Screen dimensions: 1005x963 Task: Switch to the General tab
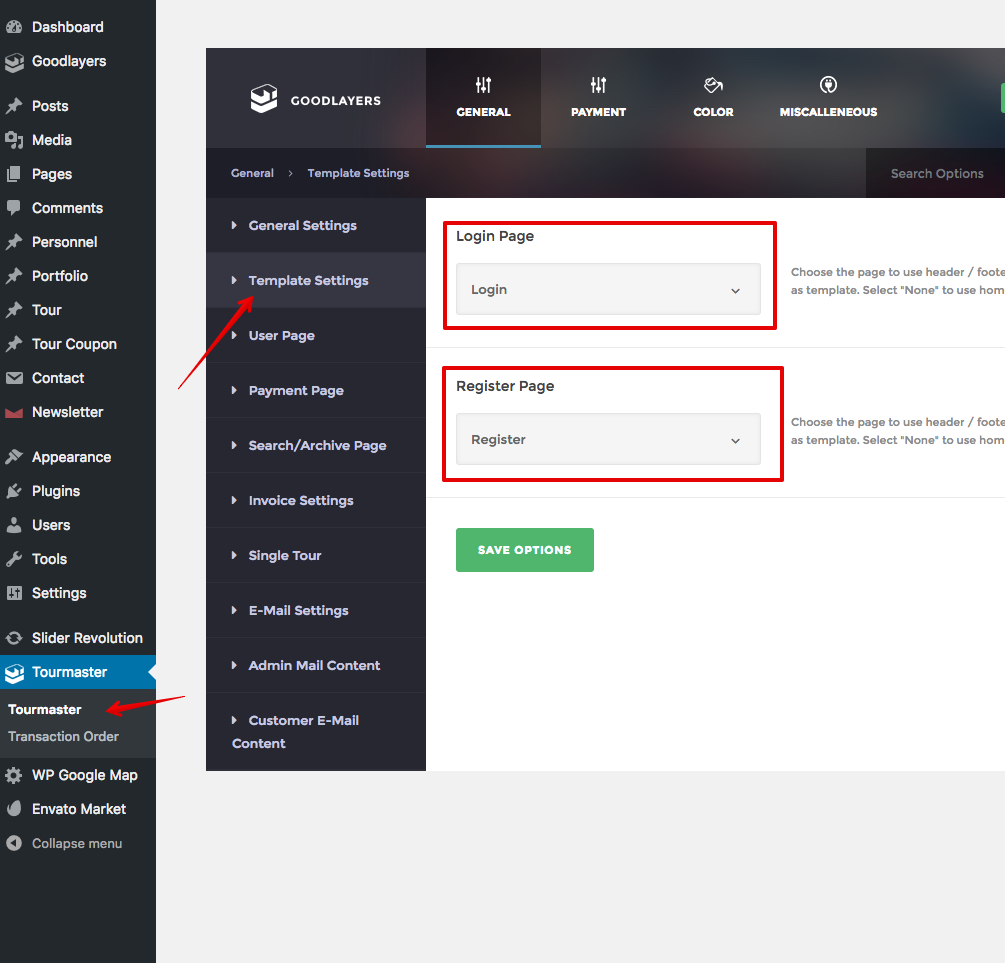483,98
